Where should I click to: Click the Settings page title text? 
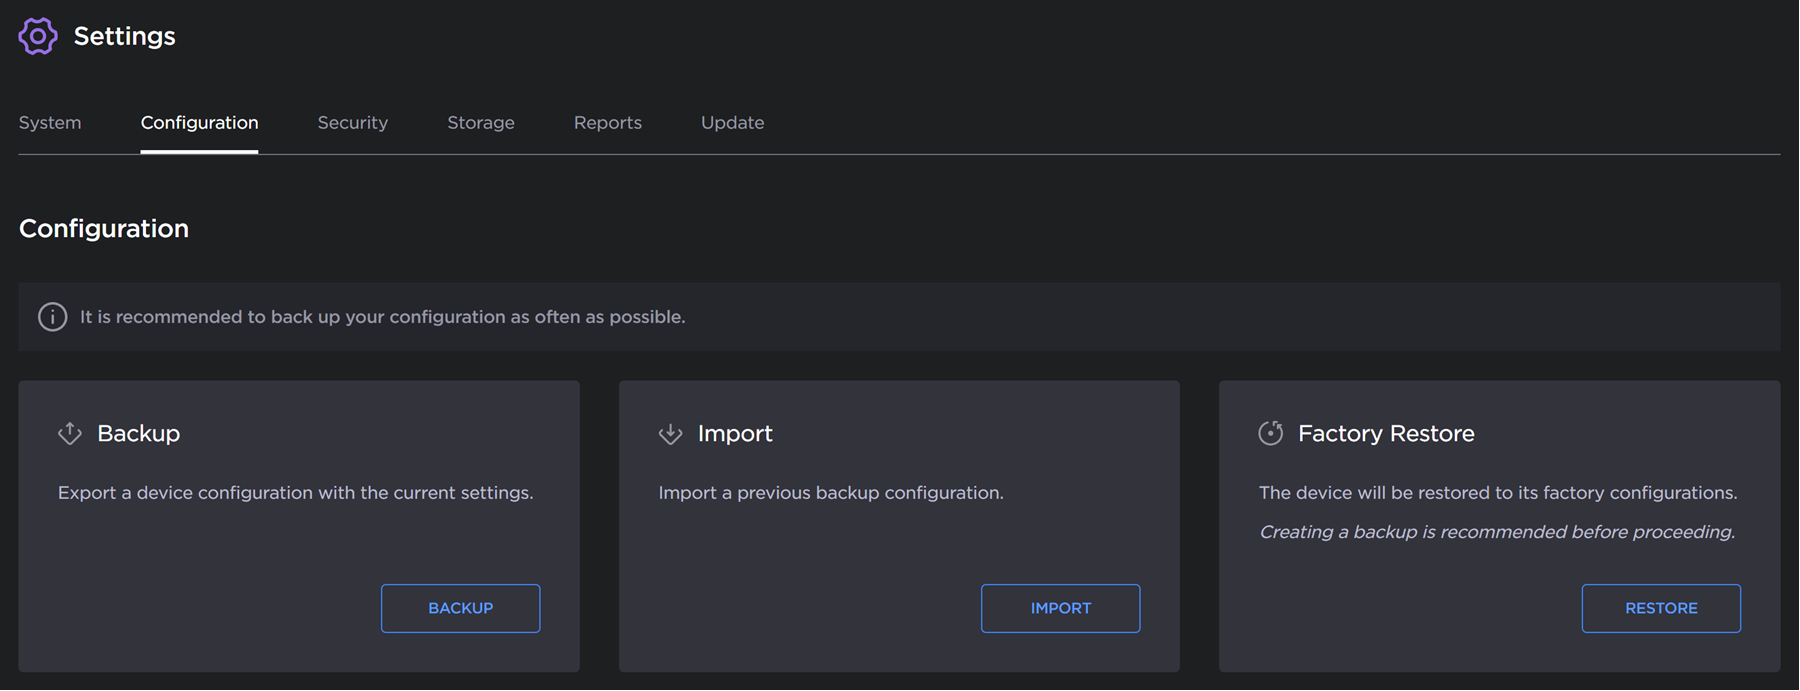pos(124,36)
